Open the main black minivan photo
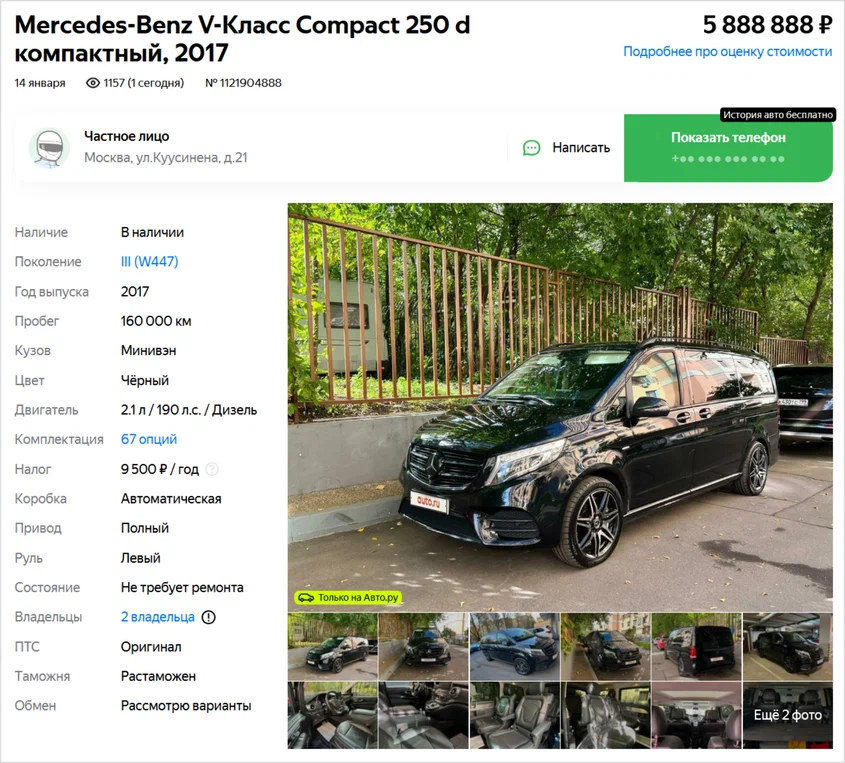Screen dimensions: 845x763 pos(560,407)
